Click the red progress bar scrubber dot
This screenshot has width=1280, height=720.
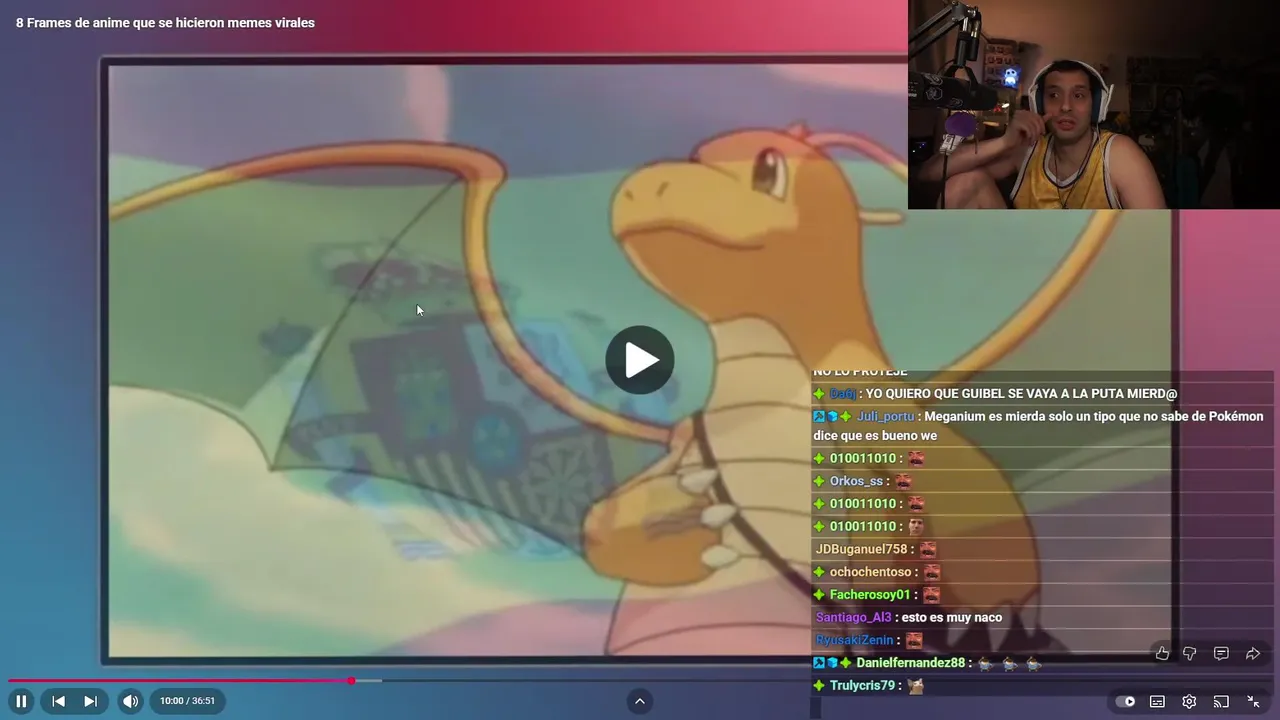(x=351, y=681)
